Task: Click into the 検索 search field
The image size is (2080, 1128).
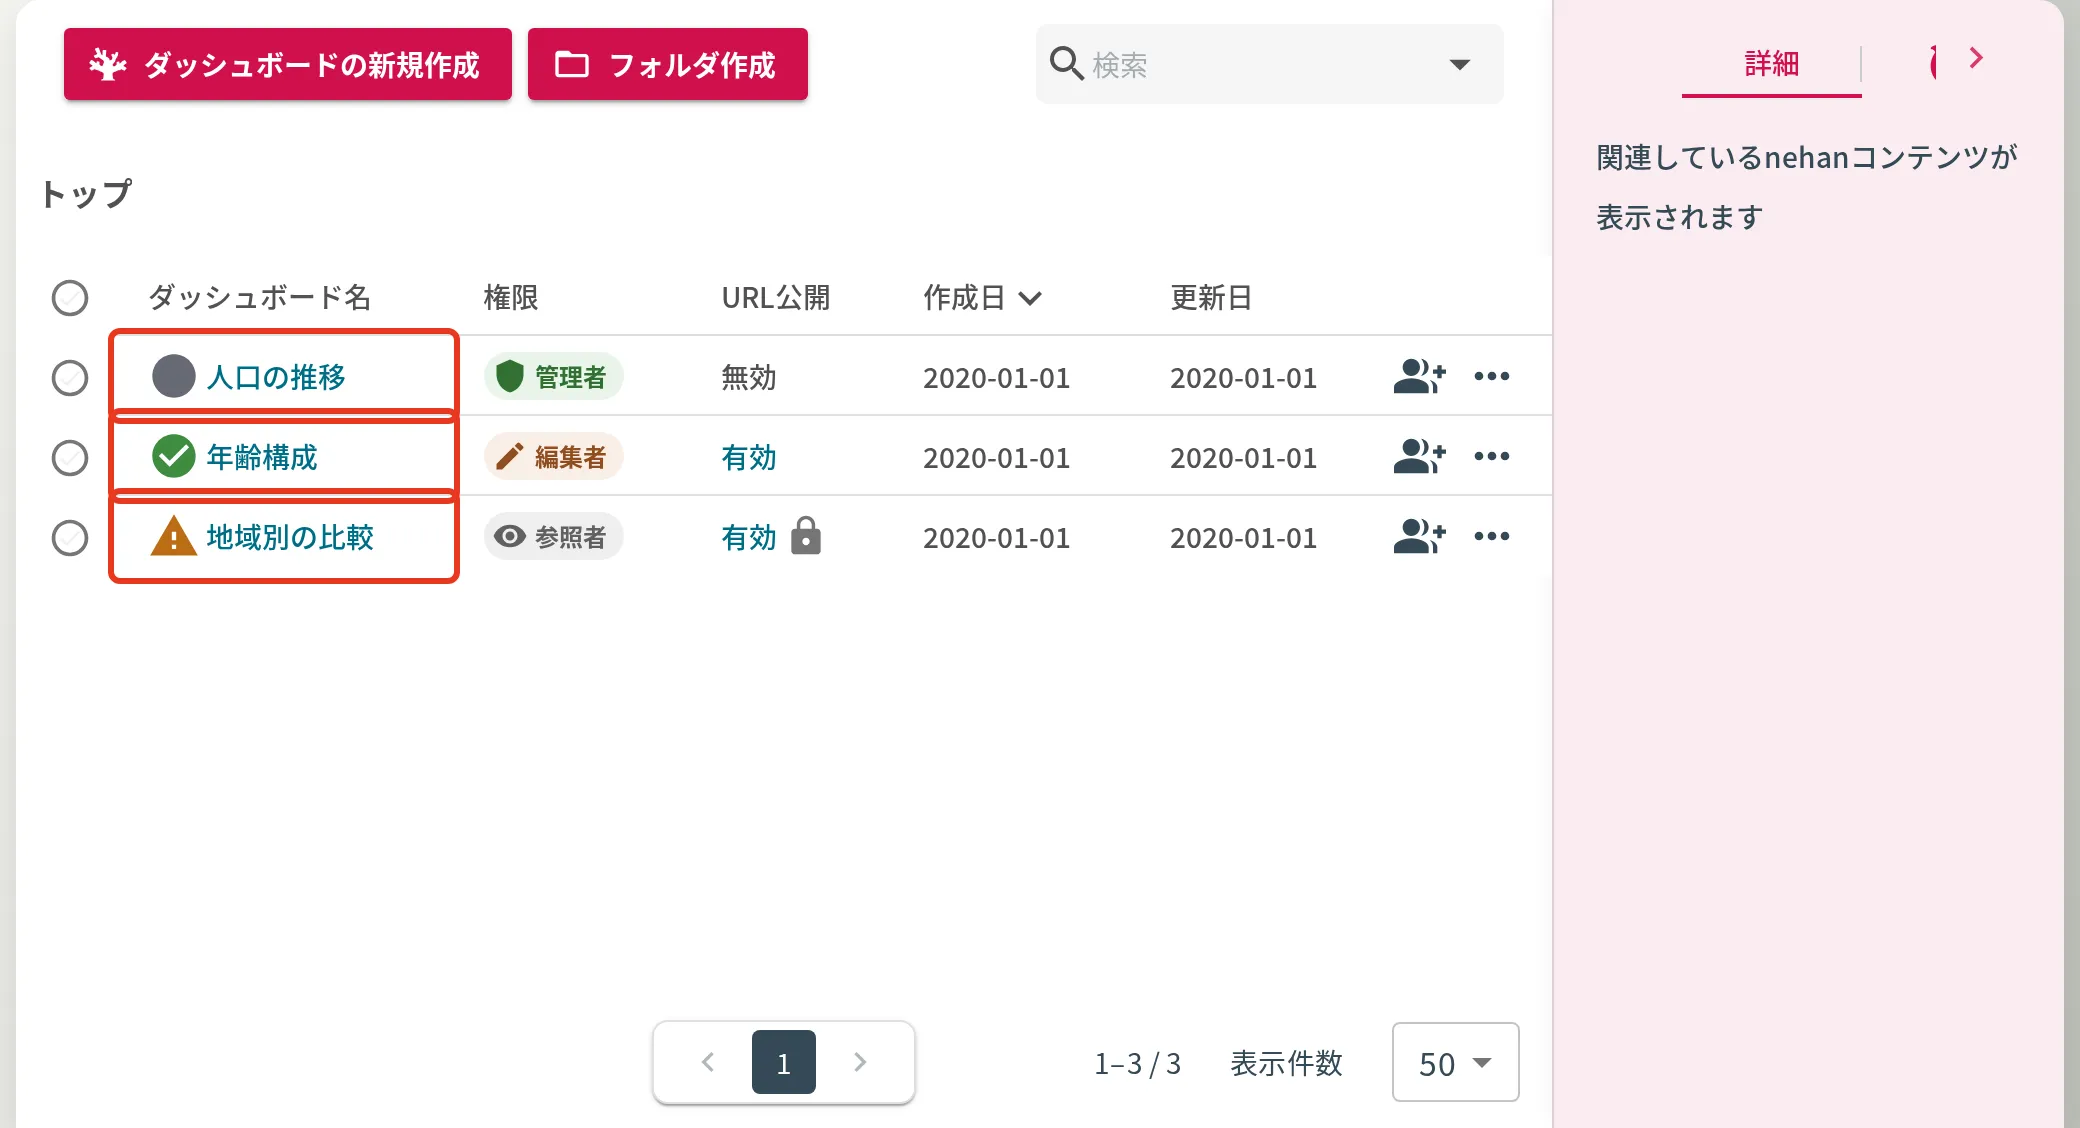Action: [1269, 64]
